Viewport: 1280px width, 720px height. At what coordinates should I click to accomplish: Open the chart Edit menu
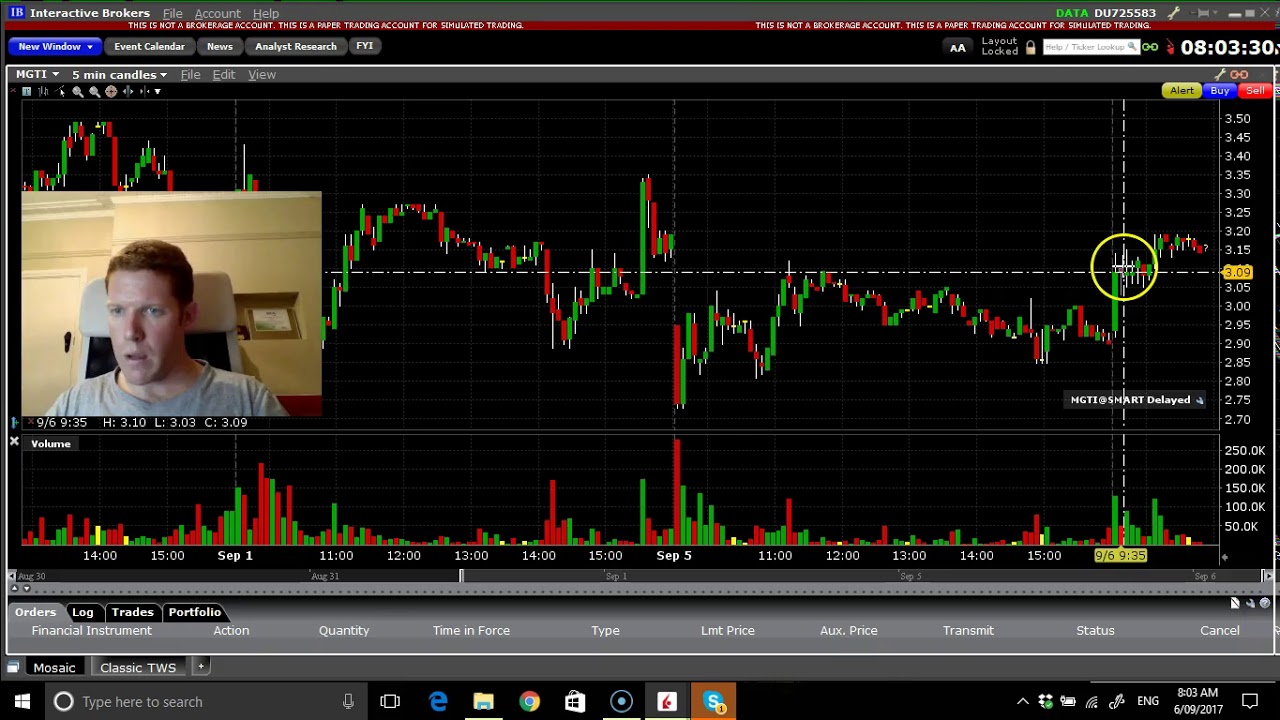coord(223,74)
